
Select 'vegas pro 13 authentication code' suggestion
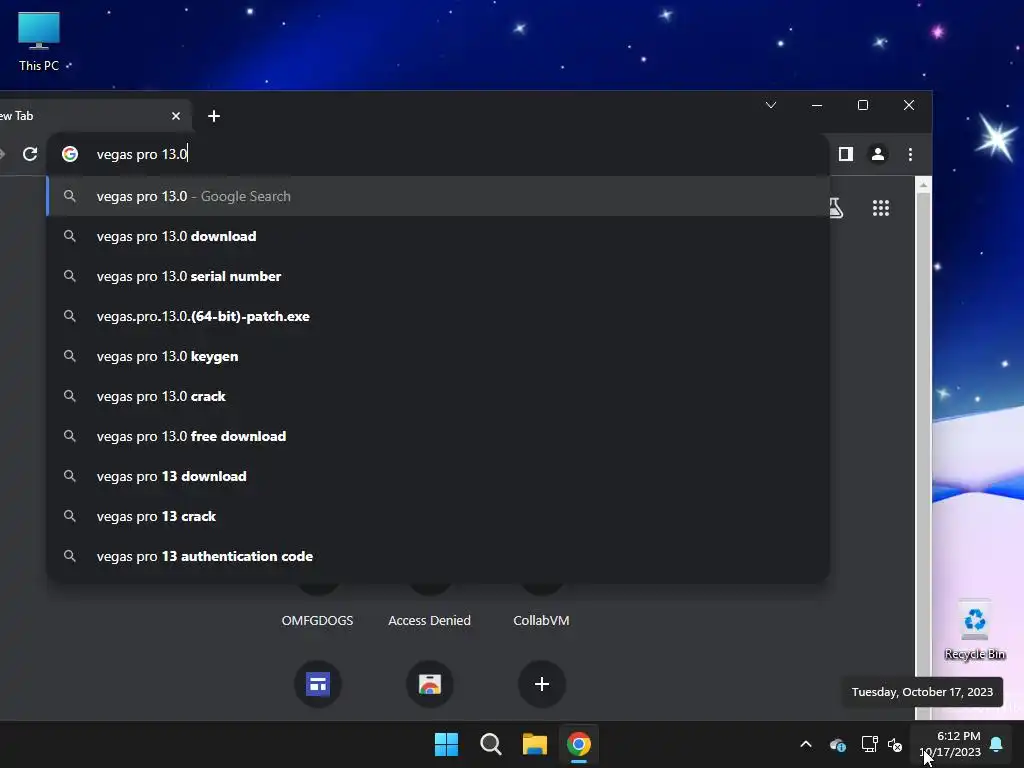pyautogui.click(x=438, y=556)
